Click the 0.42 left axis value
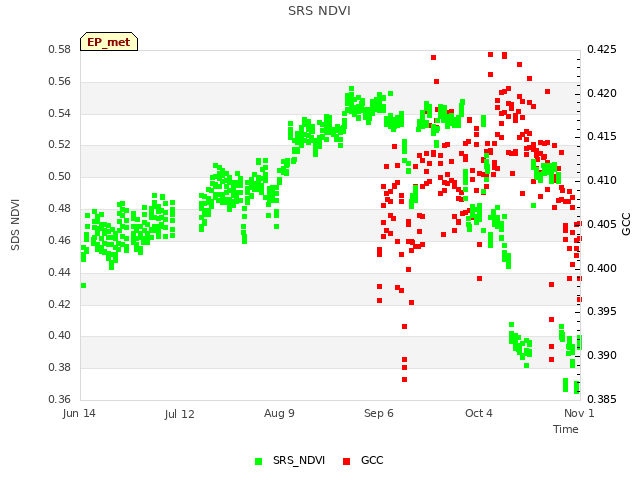This screenshot has height=480, width=640. click(x=60, y=304)
